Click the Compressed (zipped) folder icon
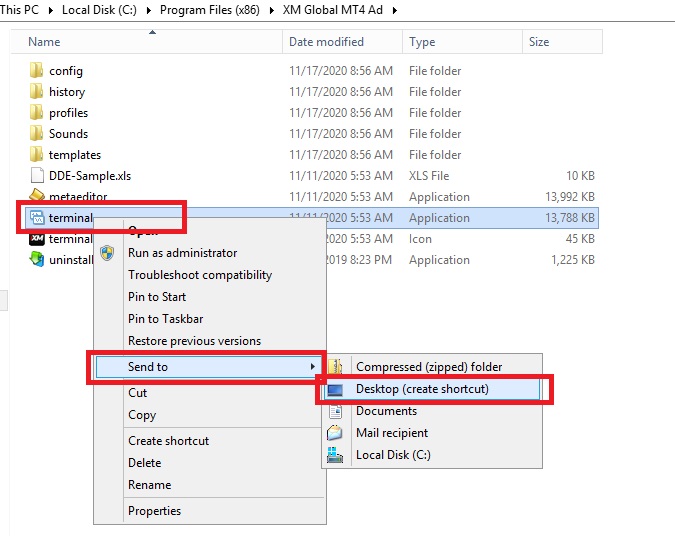This screenshot has width=675, height=536. [x=336, y=367]
